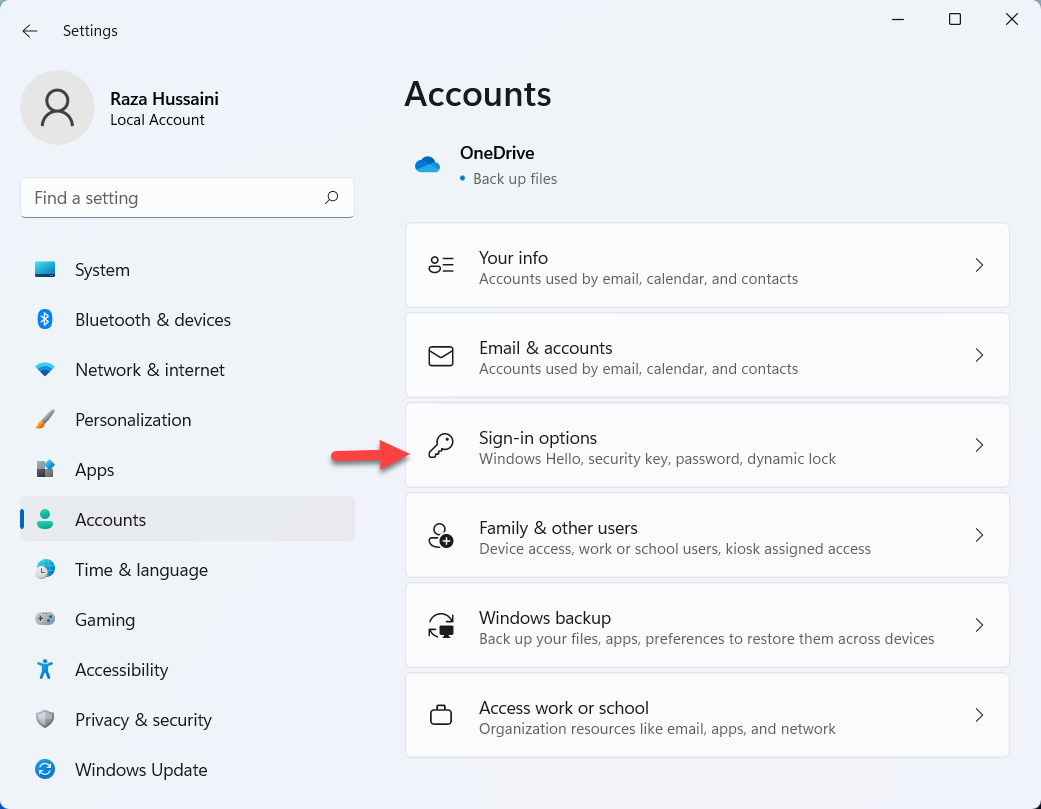Go back using the back arrow
This screenshot has width=1041, height=809.
[x=30, y=31]
